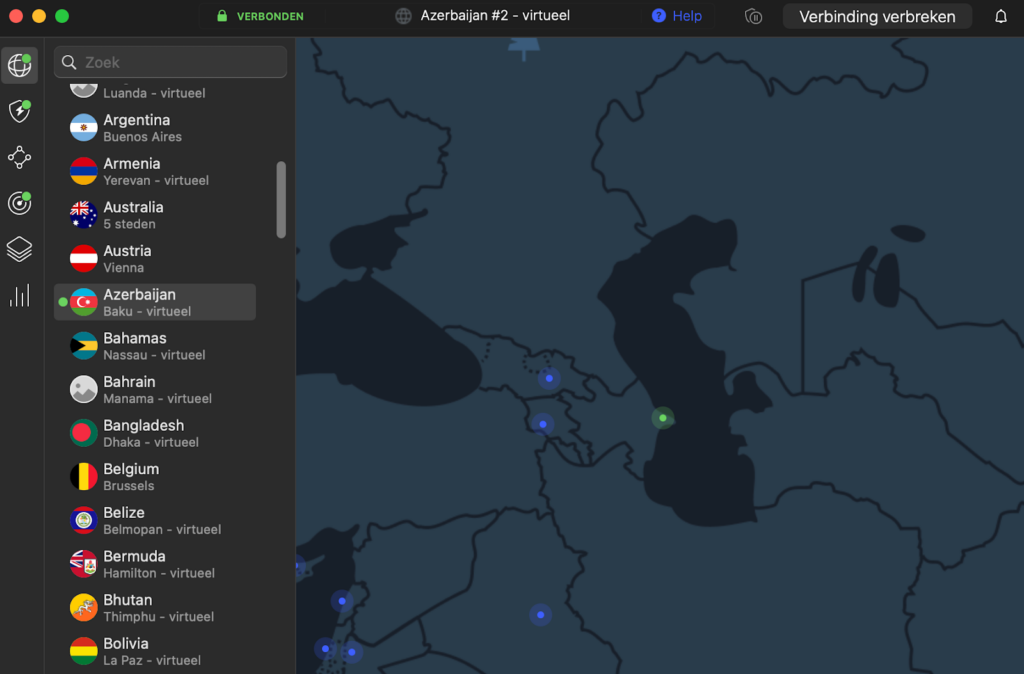The height and width of the screenshot is (674, 1024).
Task: Click the globe icon beside Azerbaijan #2 title
Action: [x=404, y=16]
